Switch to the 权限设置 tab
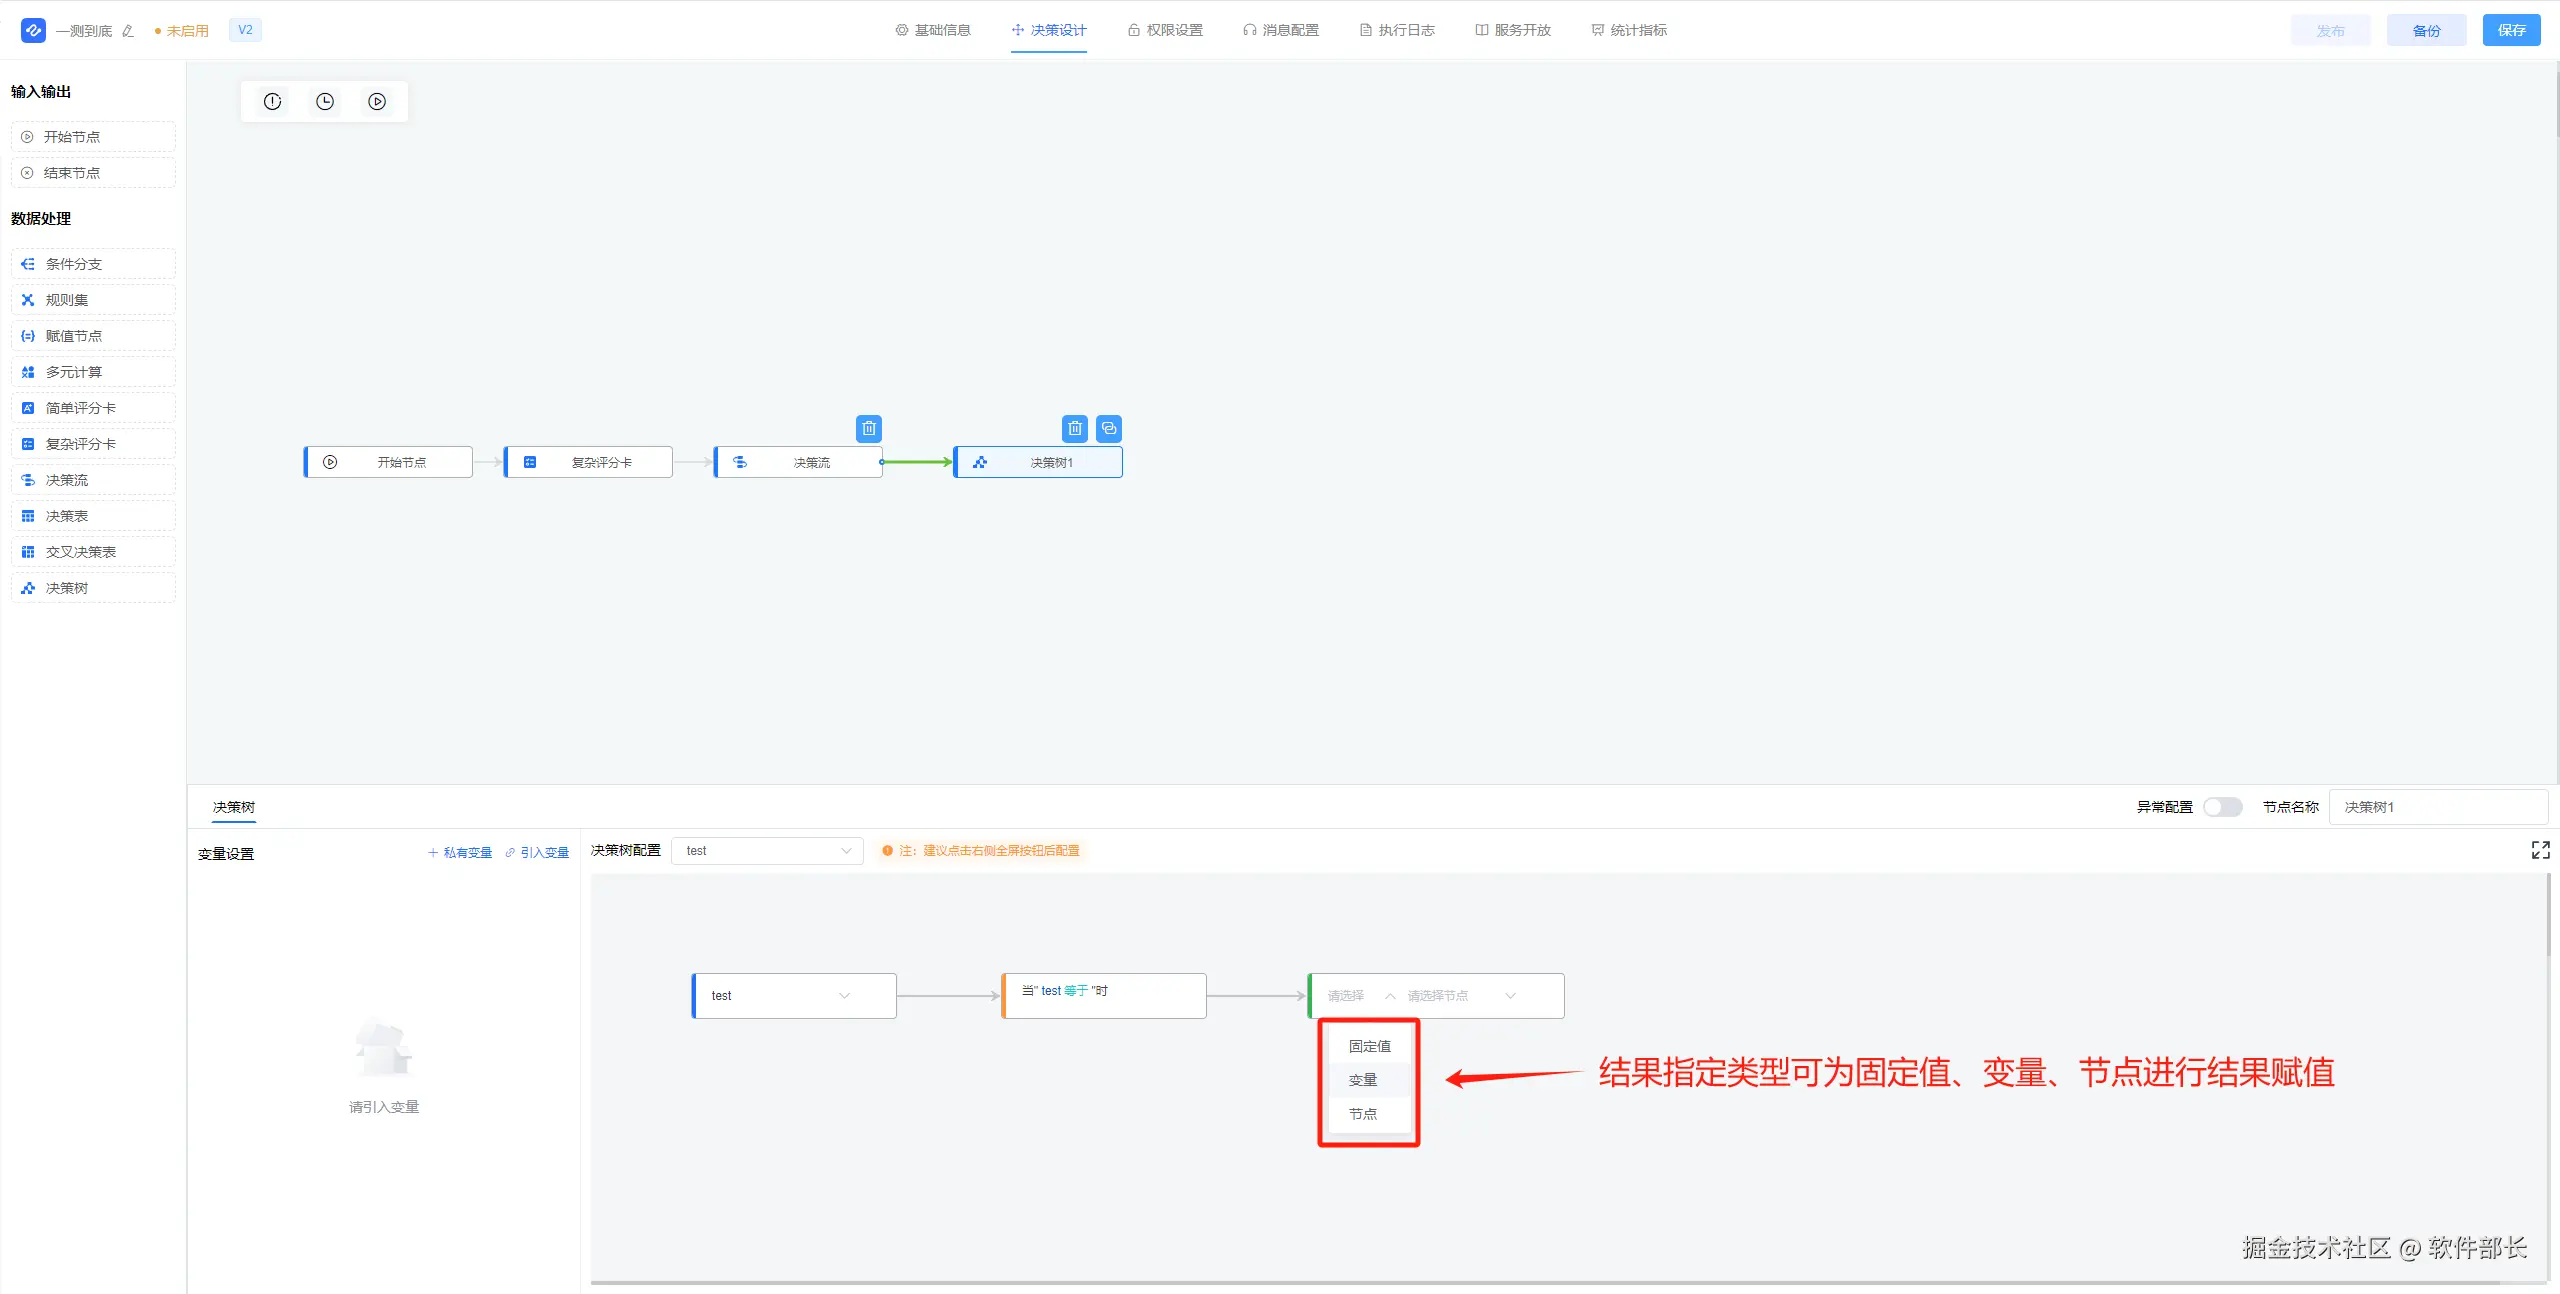 coord(1165,30)
